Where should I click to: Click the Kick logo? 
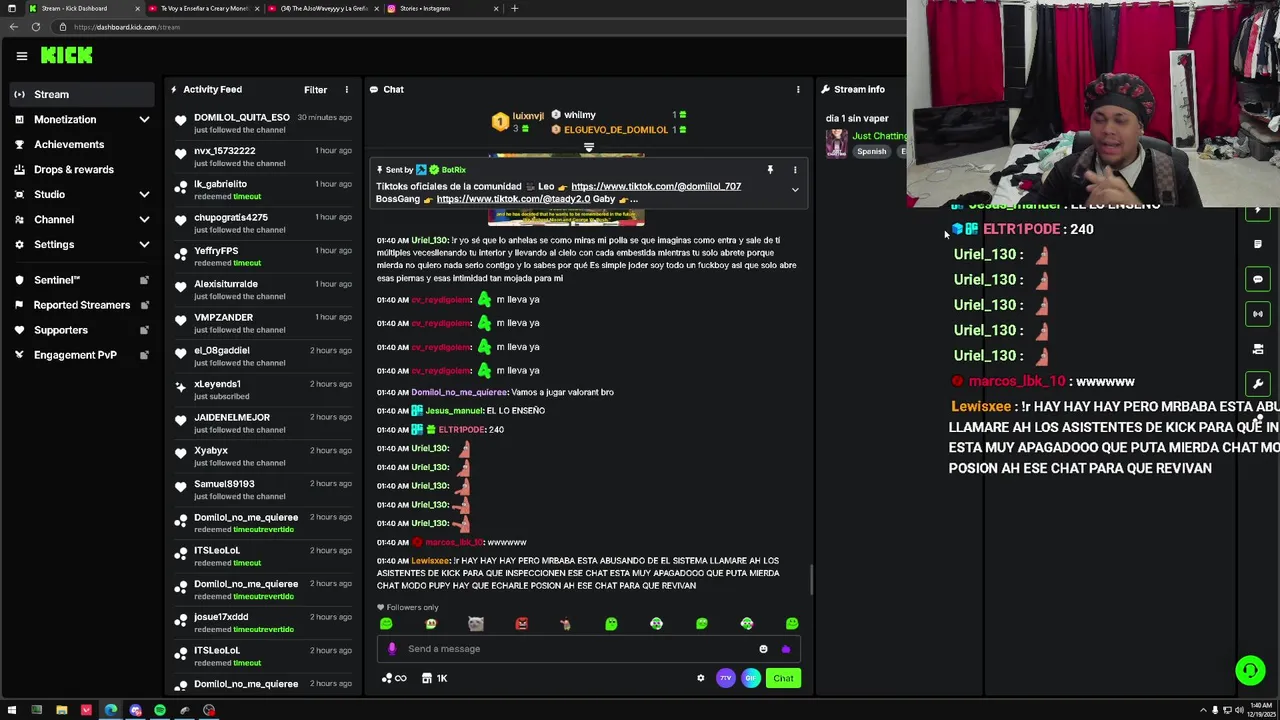coord(66,56)
